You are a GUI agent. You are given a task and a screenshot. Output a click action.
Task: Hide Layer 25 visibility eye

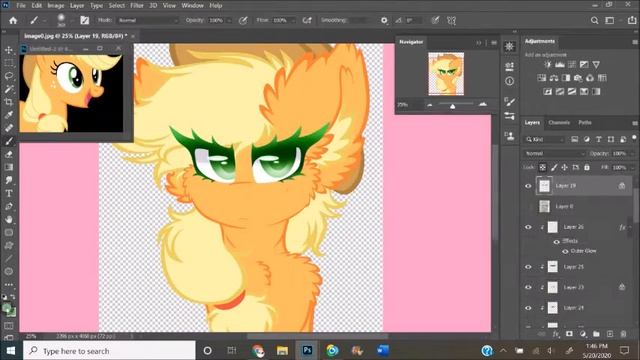pyautogui.click(x=528, y=267)
